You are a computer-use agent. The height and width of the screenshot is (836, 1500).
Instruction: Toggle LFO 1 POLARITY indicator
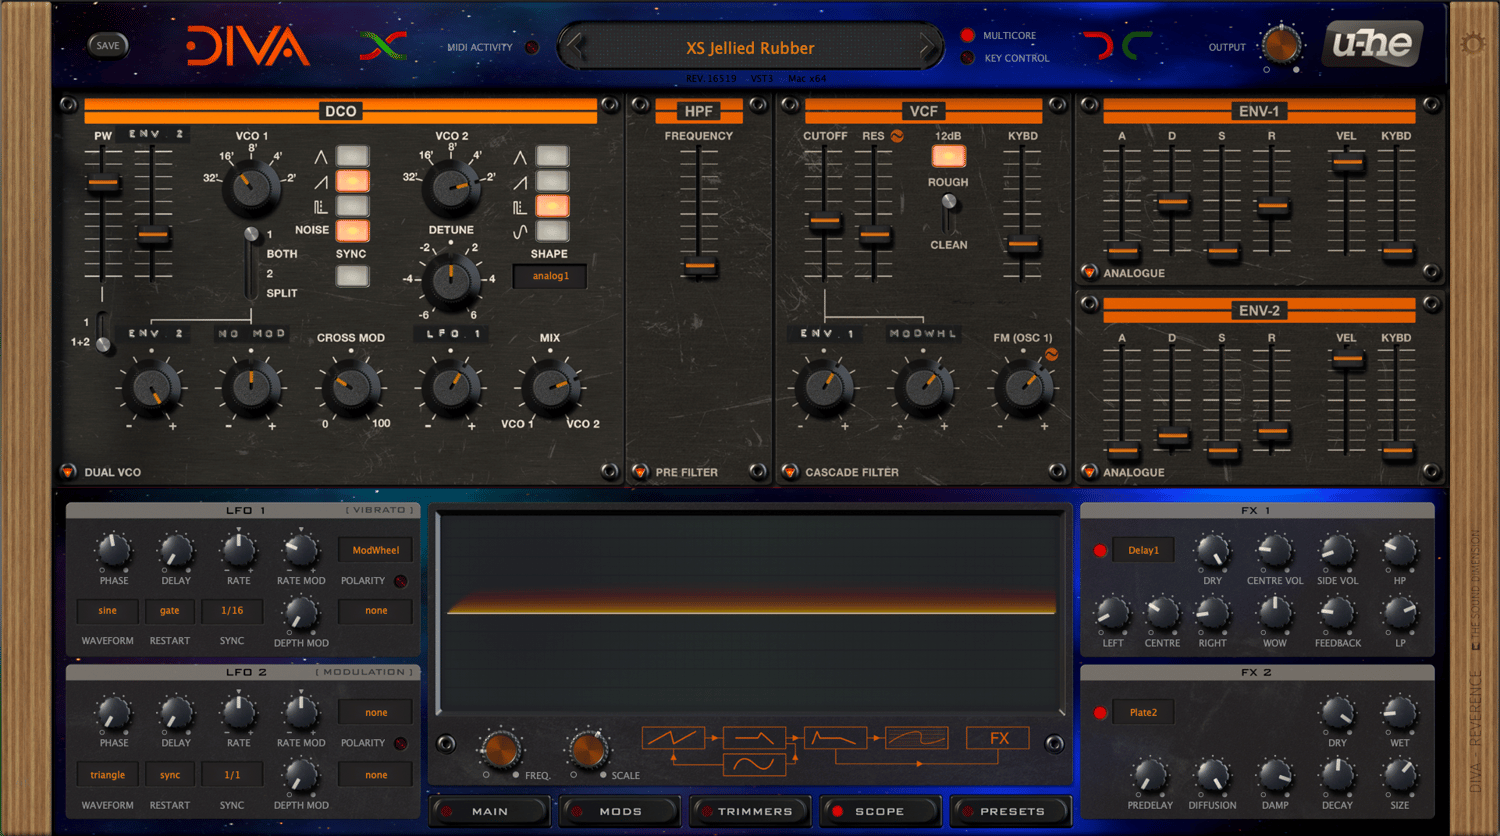[x=400, y=581]
